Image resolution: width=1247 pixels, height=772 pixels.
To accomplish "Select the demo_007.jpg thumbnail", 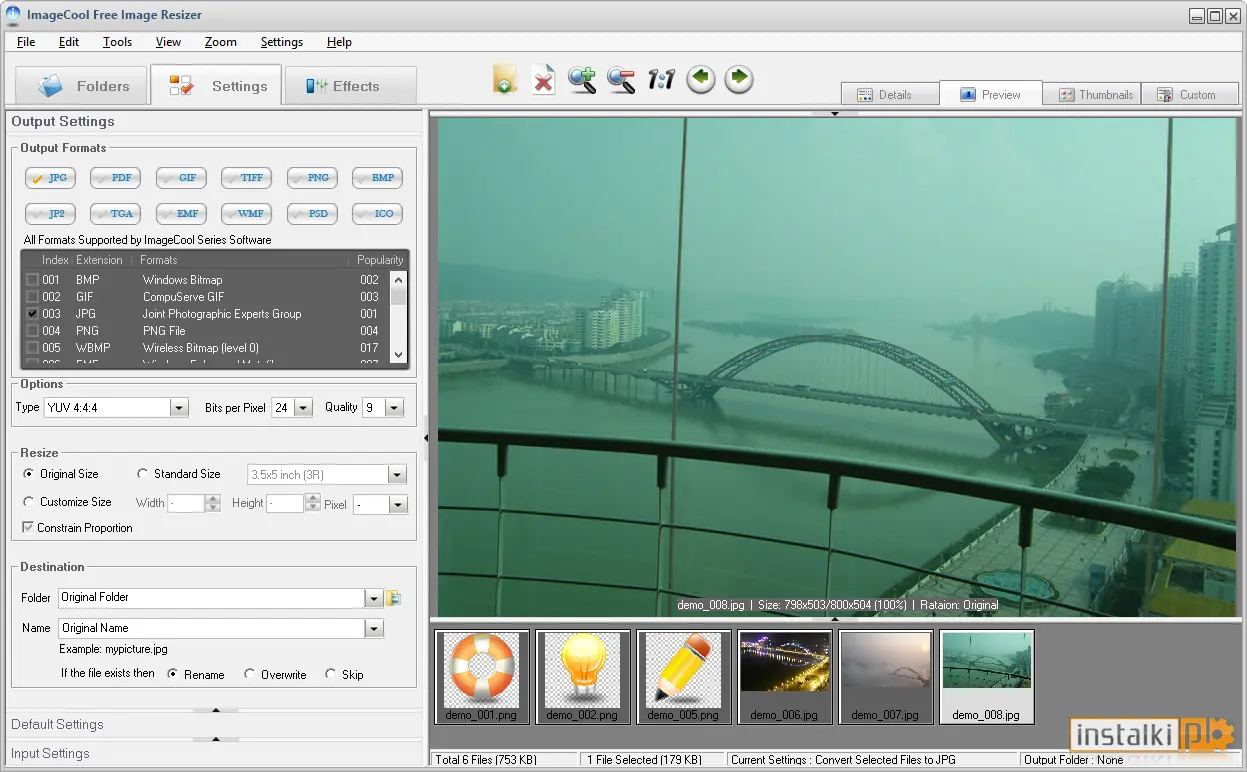I will [886, 676].
